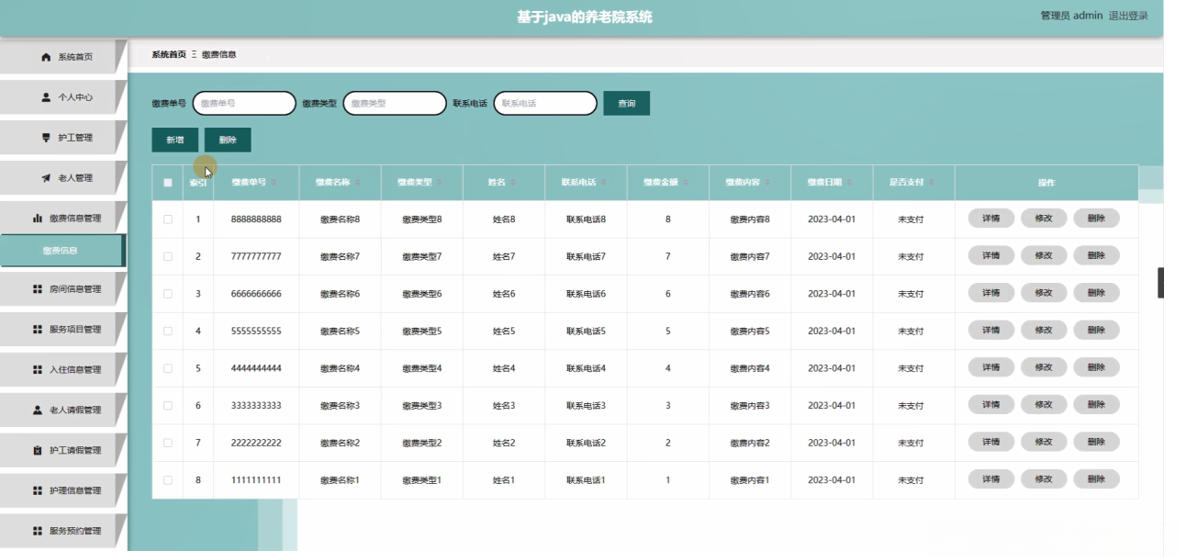The height and width of the screenshot is (557, 1178).
Task: Open 详情 for row 5555555555
Action: pyautogui.click(x=991, y=330)
